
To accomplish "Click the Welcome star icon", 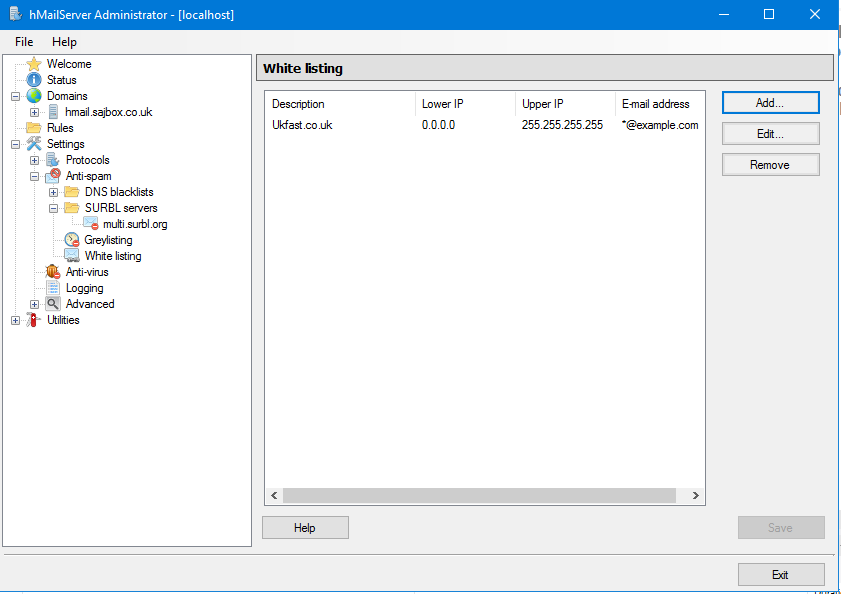I will tap(34, 64).
